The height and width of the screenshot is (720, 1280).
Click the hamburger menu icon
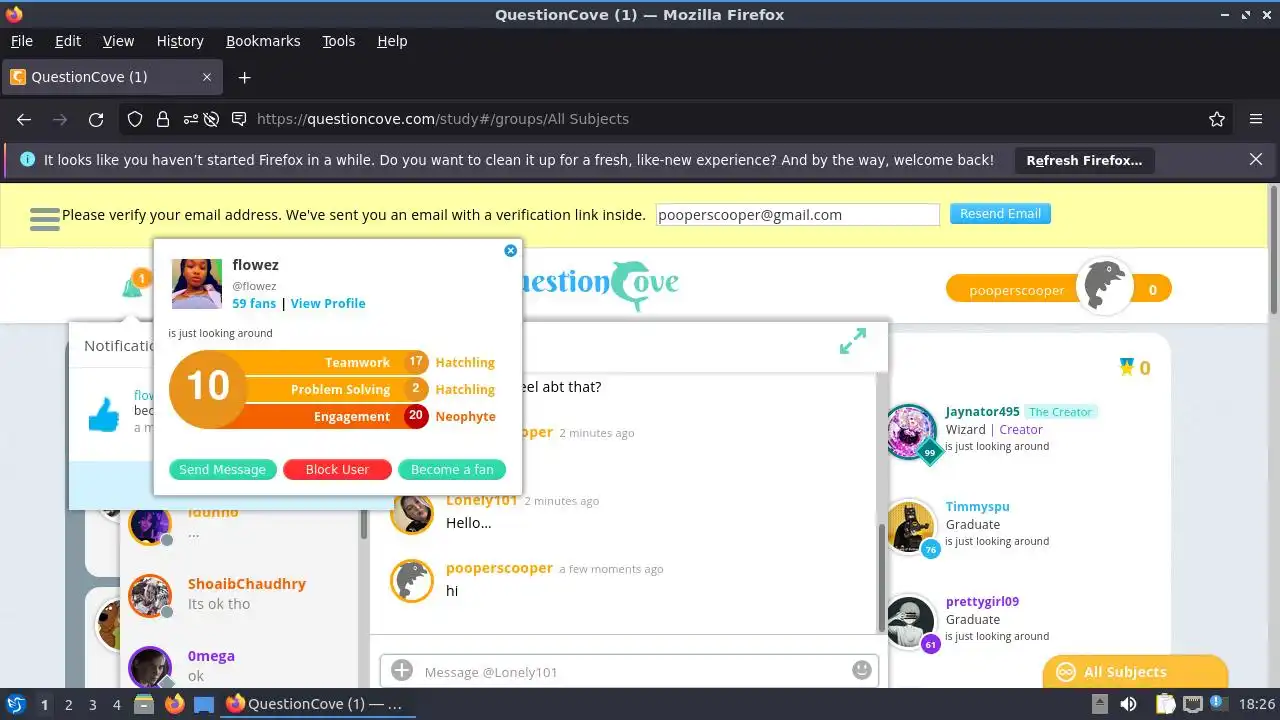coord(45,219)
